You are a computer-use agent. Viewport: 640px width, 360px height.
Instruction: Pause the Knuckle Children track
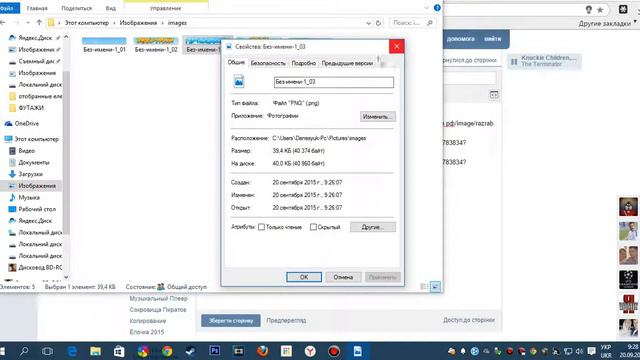(x=514, y=62)
